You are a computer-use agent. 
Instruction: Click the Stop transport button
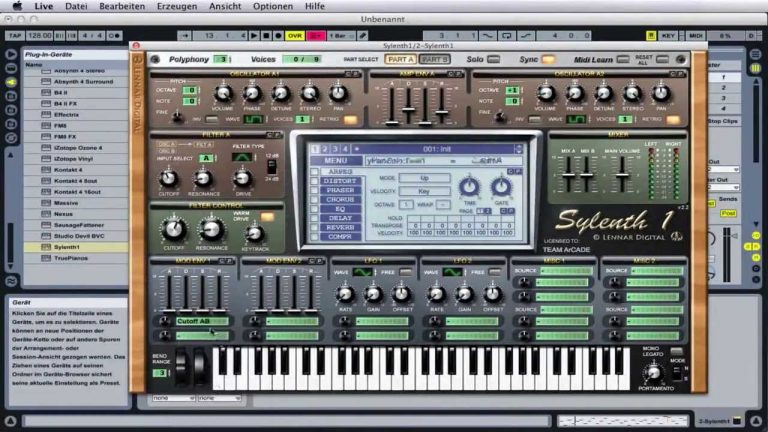point(266,36)
